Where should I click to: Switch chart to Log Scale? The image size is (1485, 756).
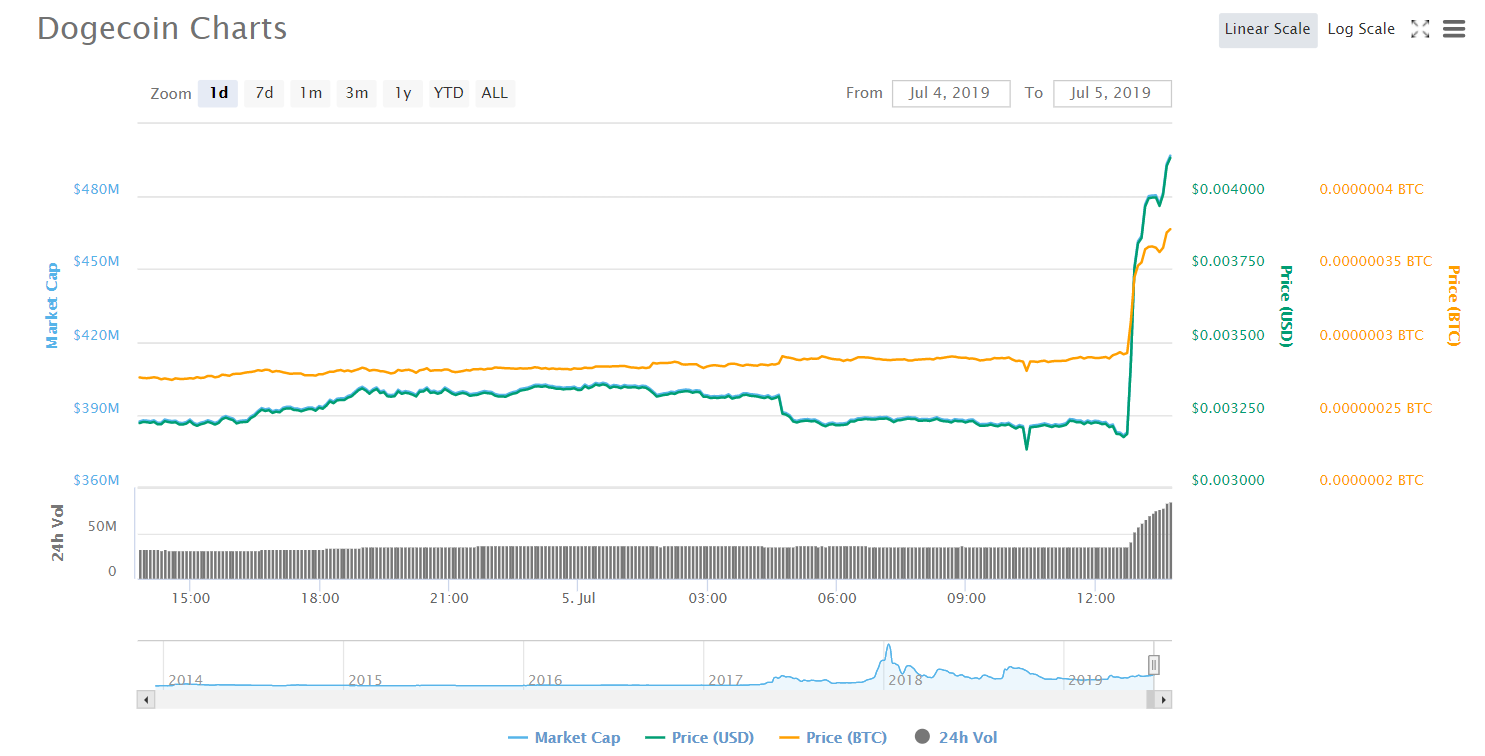[x=1361, y=29]
